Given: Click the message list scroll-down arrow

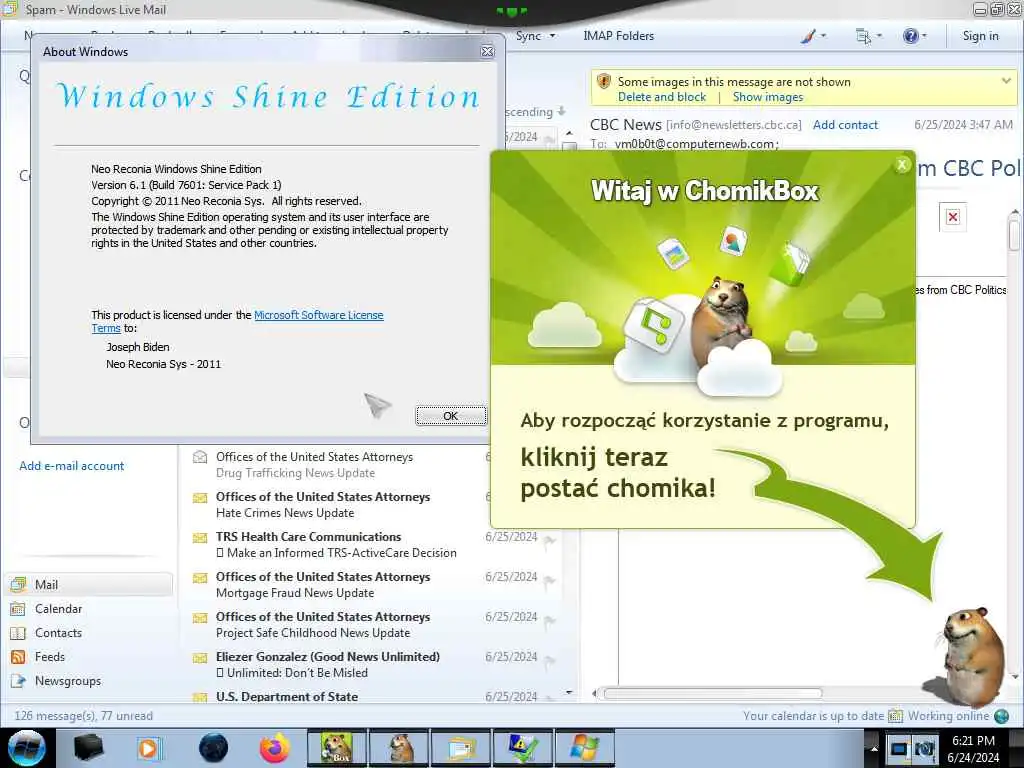Looking at the screenshot, I should (569, 692).
